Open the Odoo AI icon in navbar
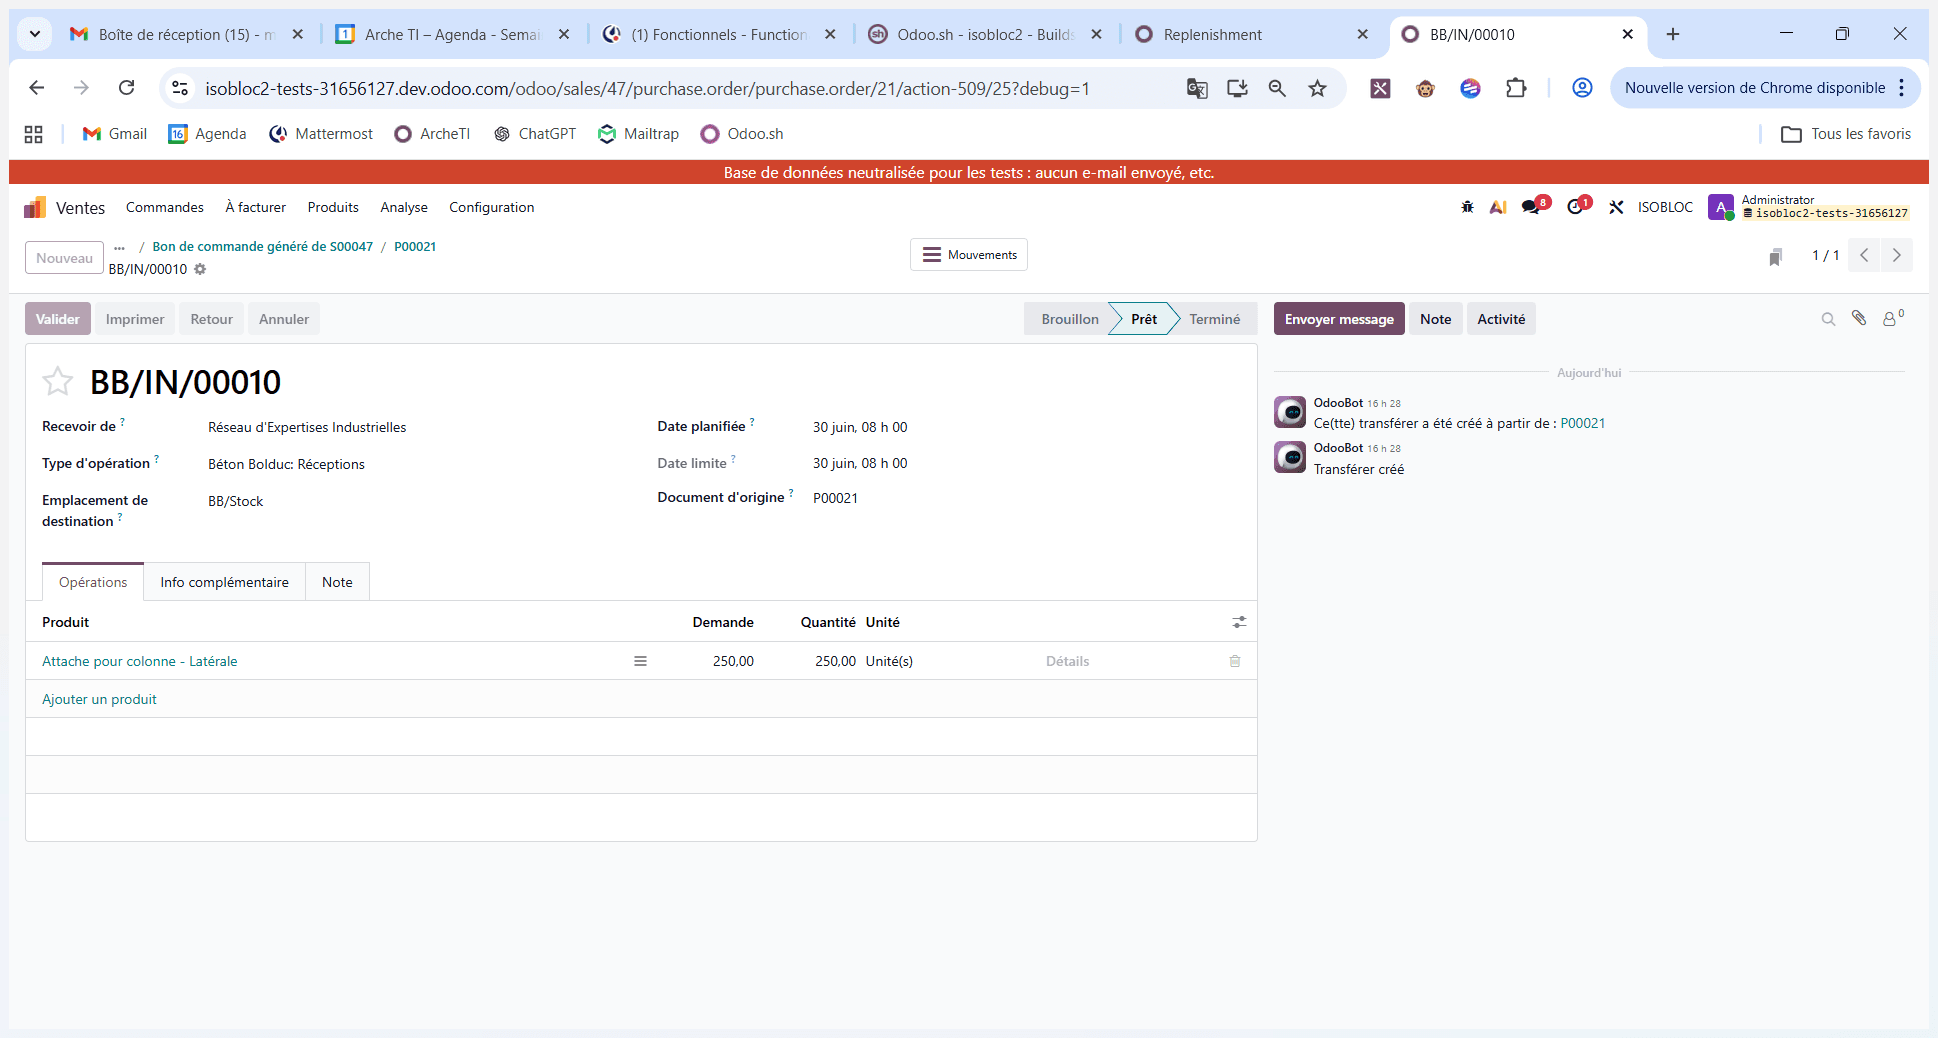1938x1038 pixels. (1498, 207)
